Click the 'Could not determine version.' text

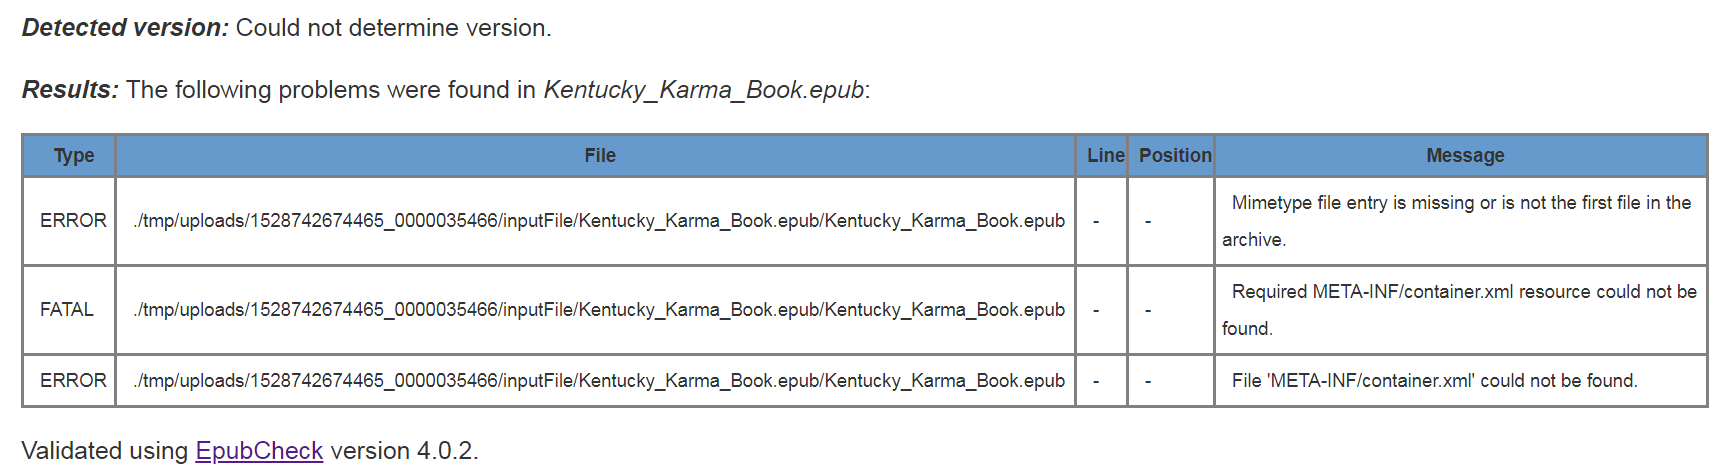393,28
